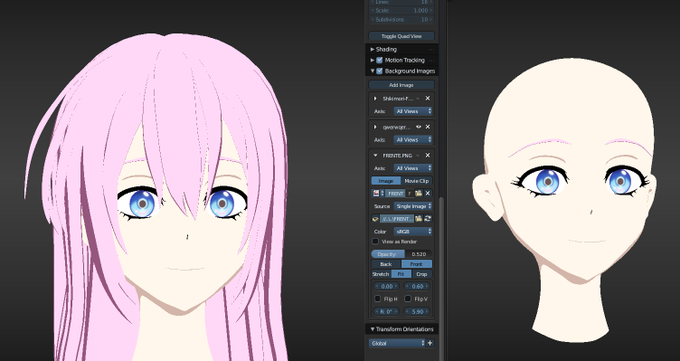Click the Subdivisions 10 field
This screenshot has height=361, width=680.
tap(401, 20)
